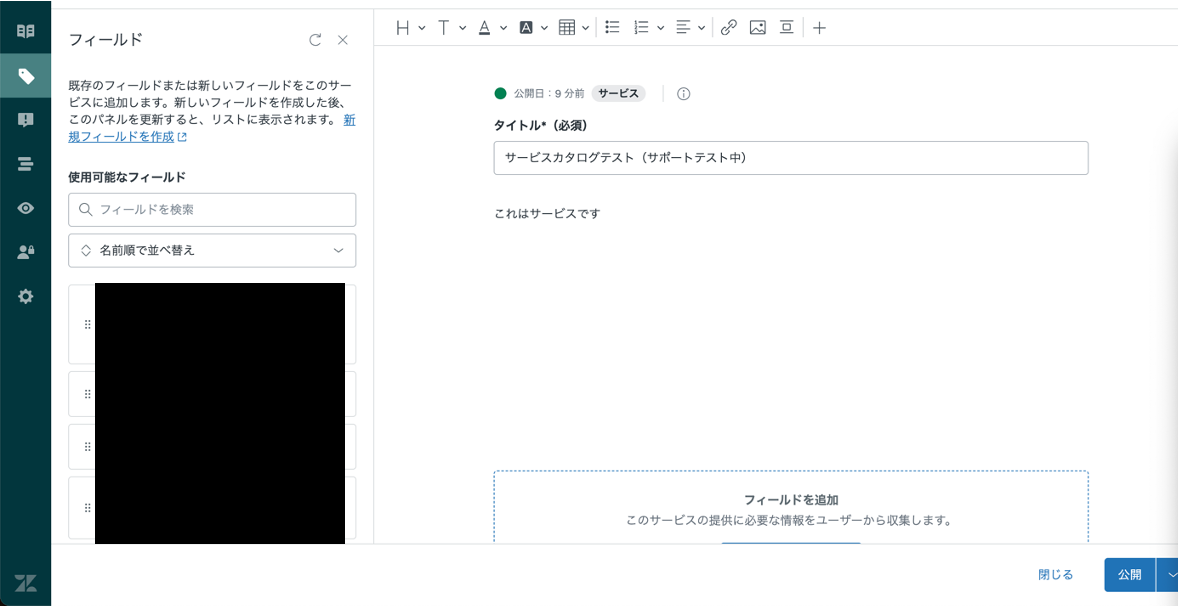Viewport: 1178px width, 606px height.
Task: Open the eye icon in the sidebar
Action: tap(26, 209)
